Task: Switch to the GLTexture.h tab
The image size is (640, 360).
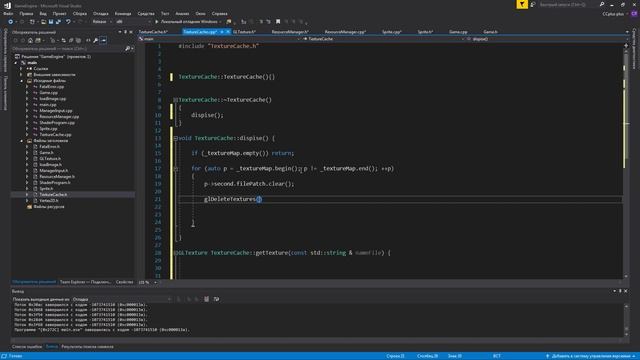Action: 244,32
